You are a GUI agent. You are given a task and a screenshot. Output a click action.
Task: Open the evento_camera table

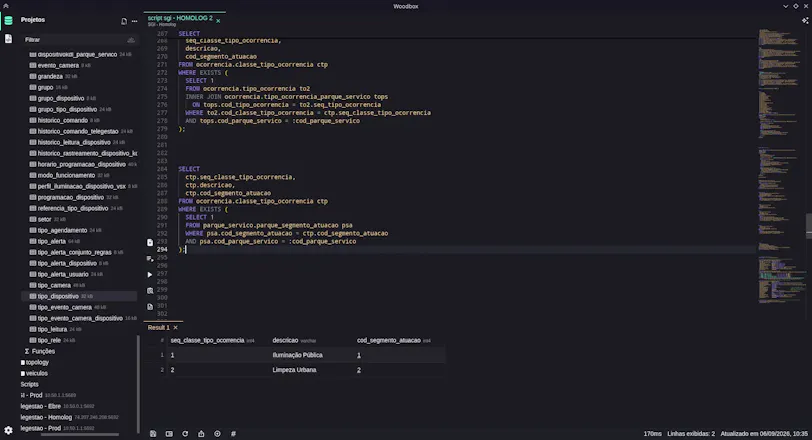[x=58, y=66]
